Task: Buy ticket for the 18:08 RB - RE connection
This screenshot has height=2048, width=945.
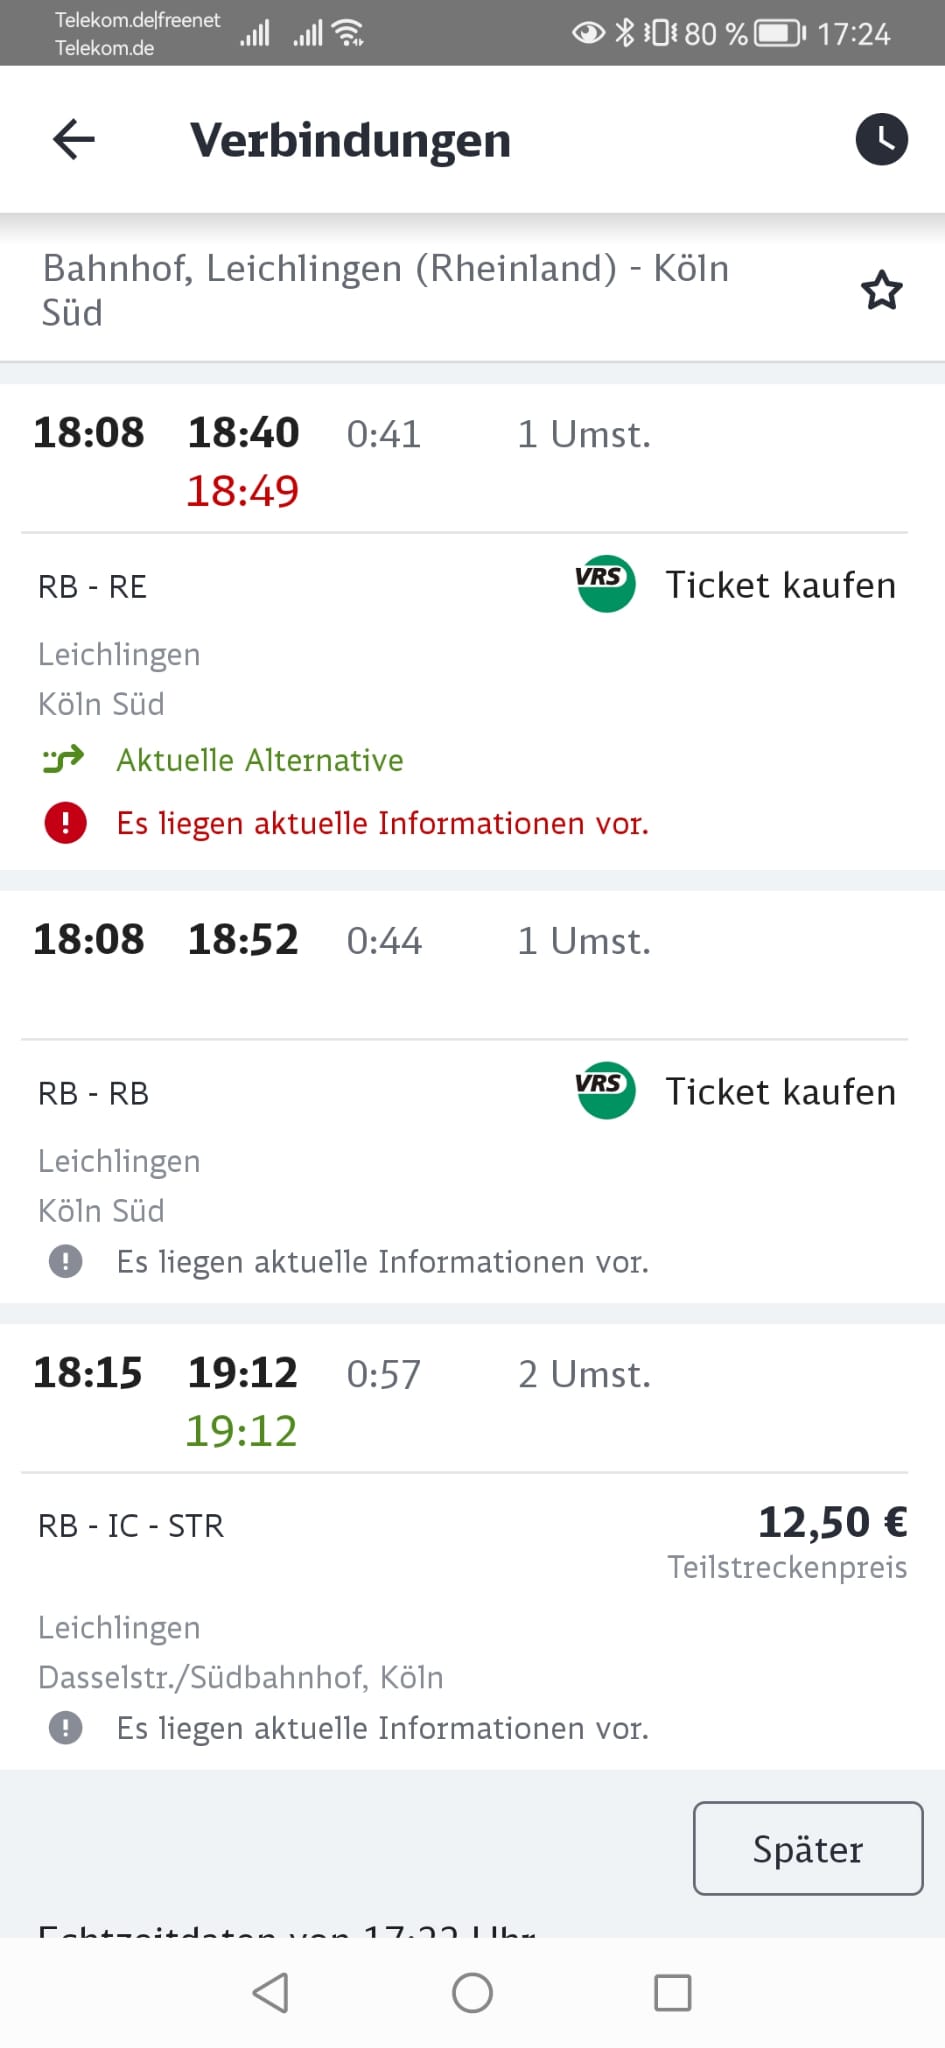Action: pos(780,585)
